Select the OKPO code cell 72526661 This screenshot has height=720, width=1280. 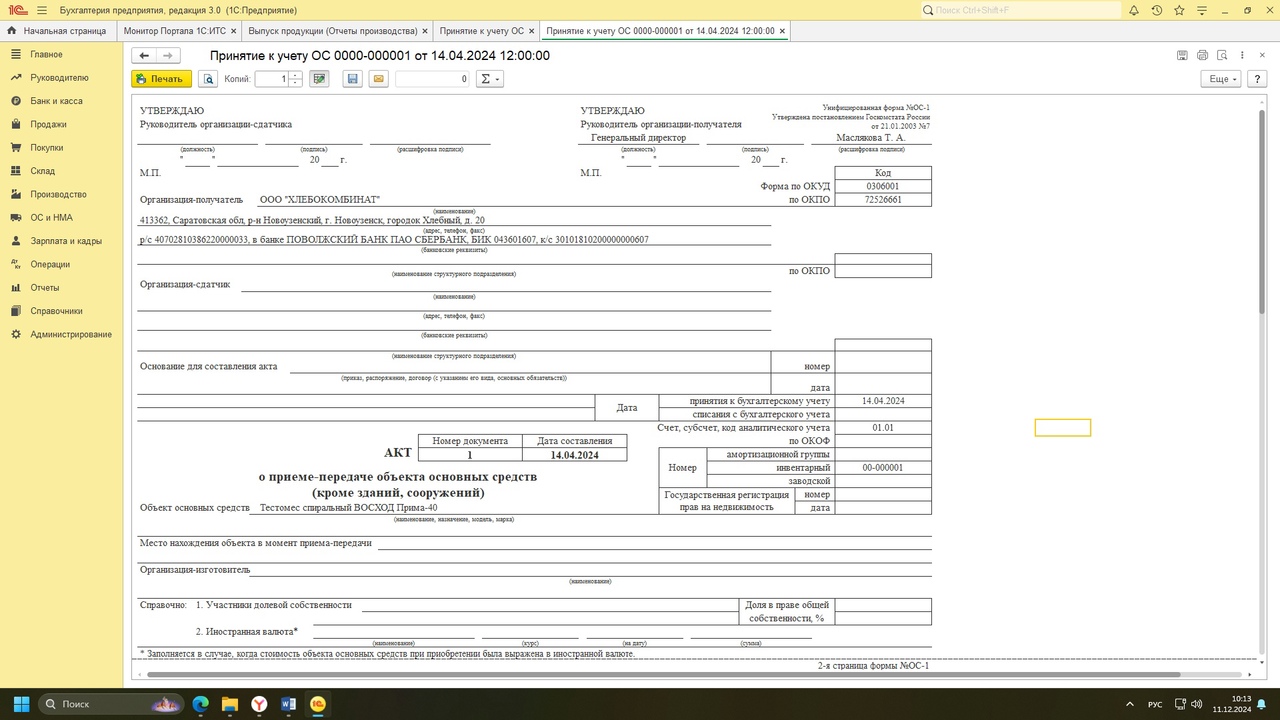tap(883, 199)
